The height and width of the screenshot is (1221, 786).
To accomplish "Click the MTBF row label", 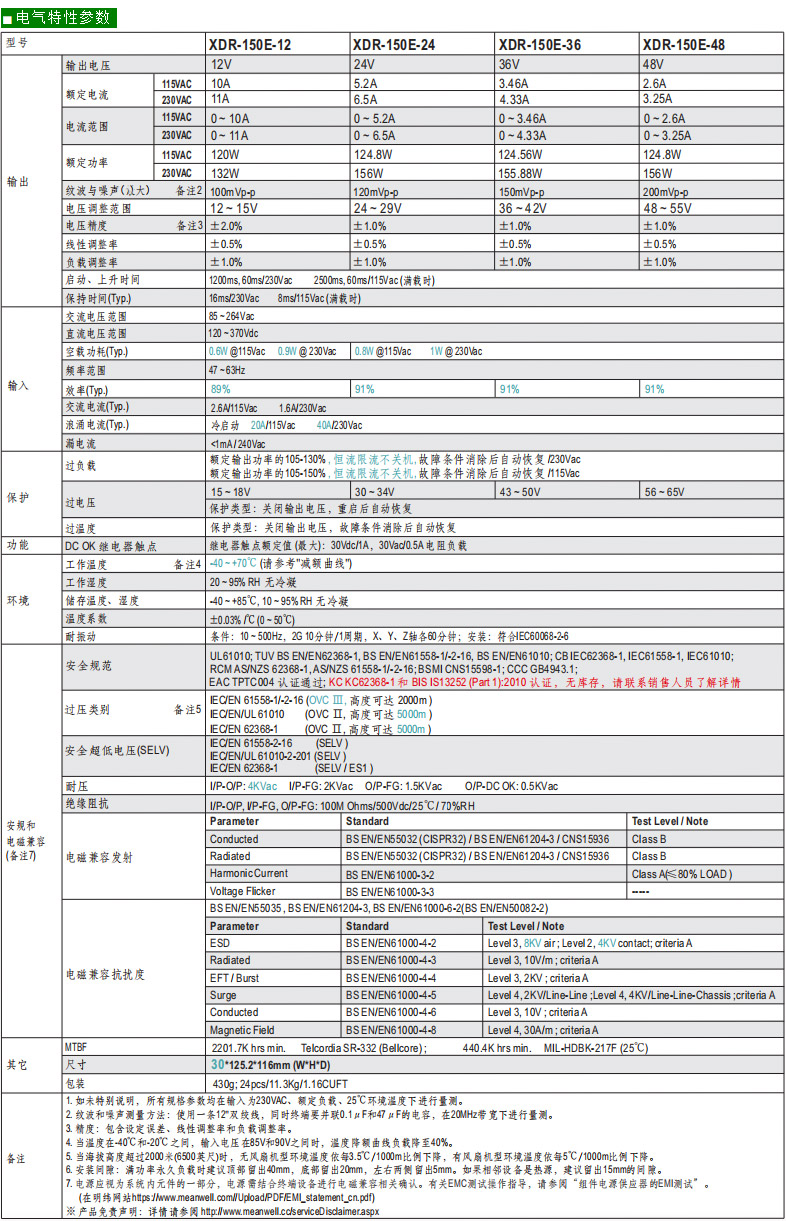I will tap(76, 1048).
